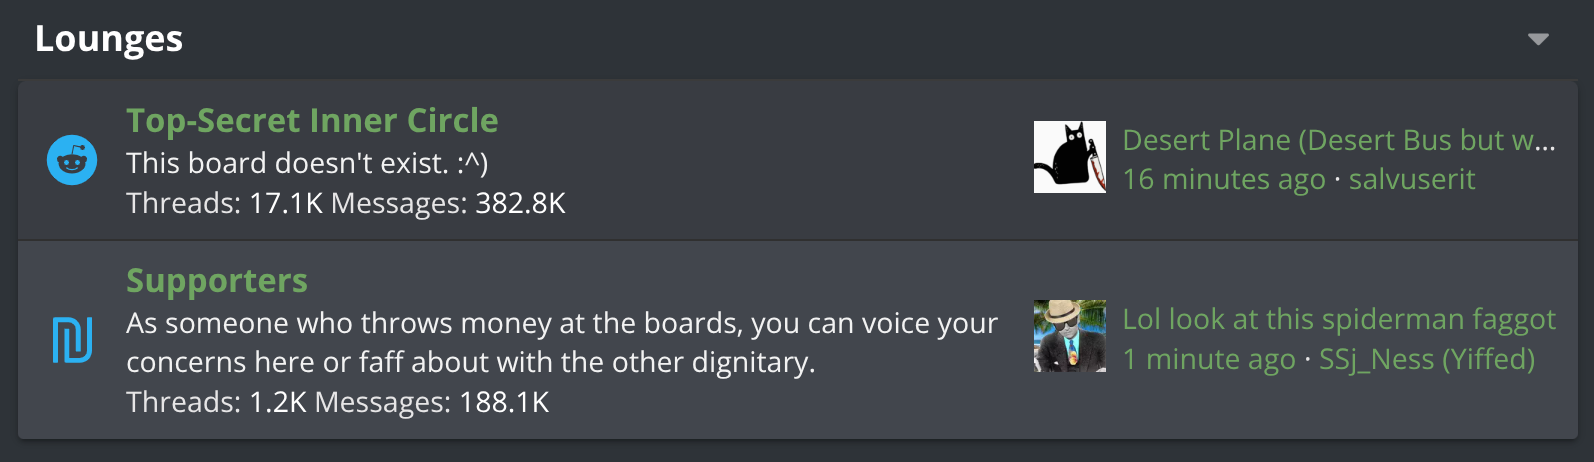Click the black cat with knife avatar
The height and width of the screenshot is (462, 1594).
pos(1070,157)
